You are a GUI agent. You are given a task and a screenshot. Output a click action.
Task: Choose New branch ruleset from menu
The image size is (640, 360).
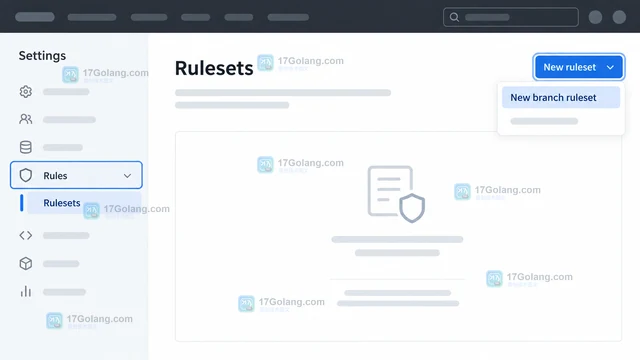pyautogui.click(x=561, y=98)
